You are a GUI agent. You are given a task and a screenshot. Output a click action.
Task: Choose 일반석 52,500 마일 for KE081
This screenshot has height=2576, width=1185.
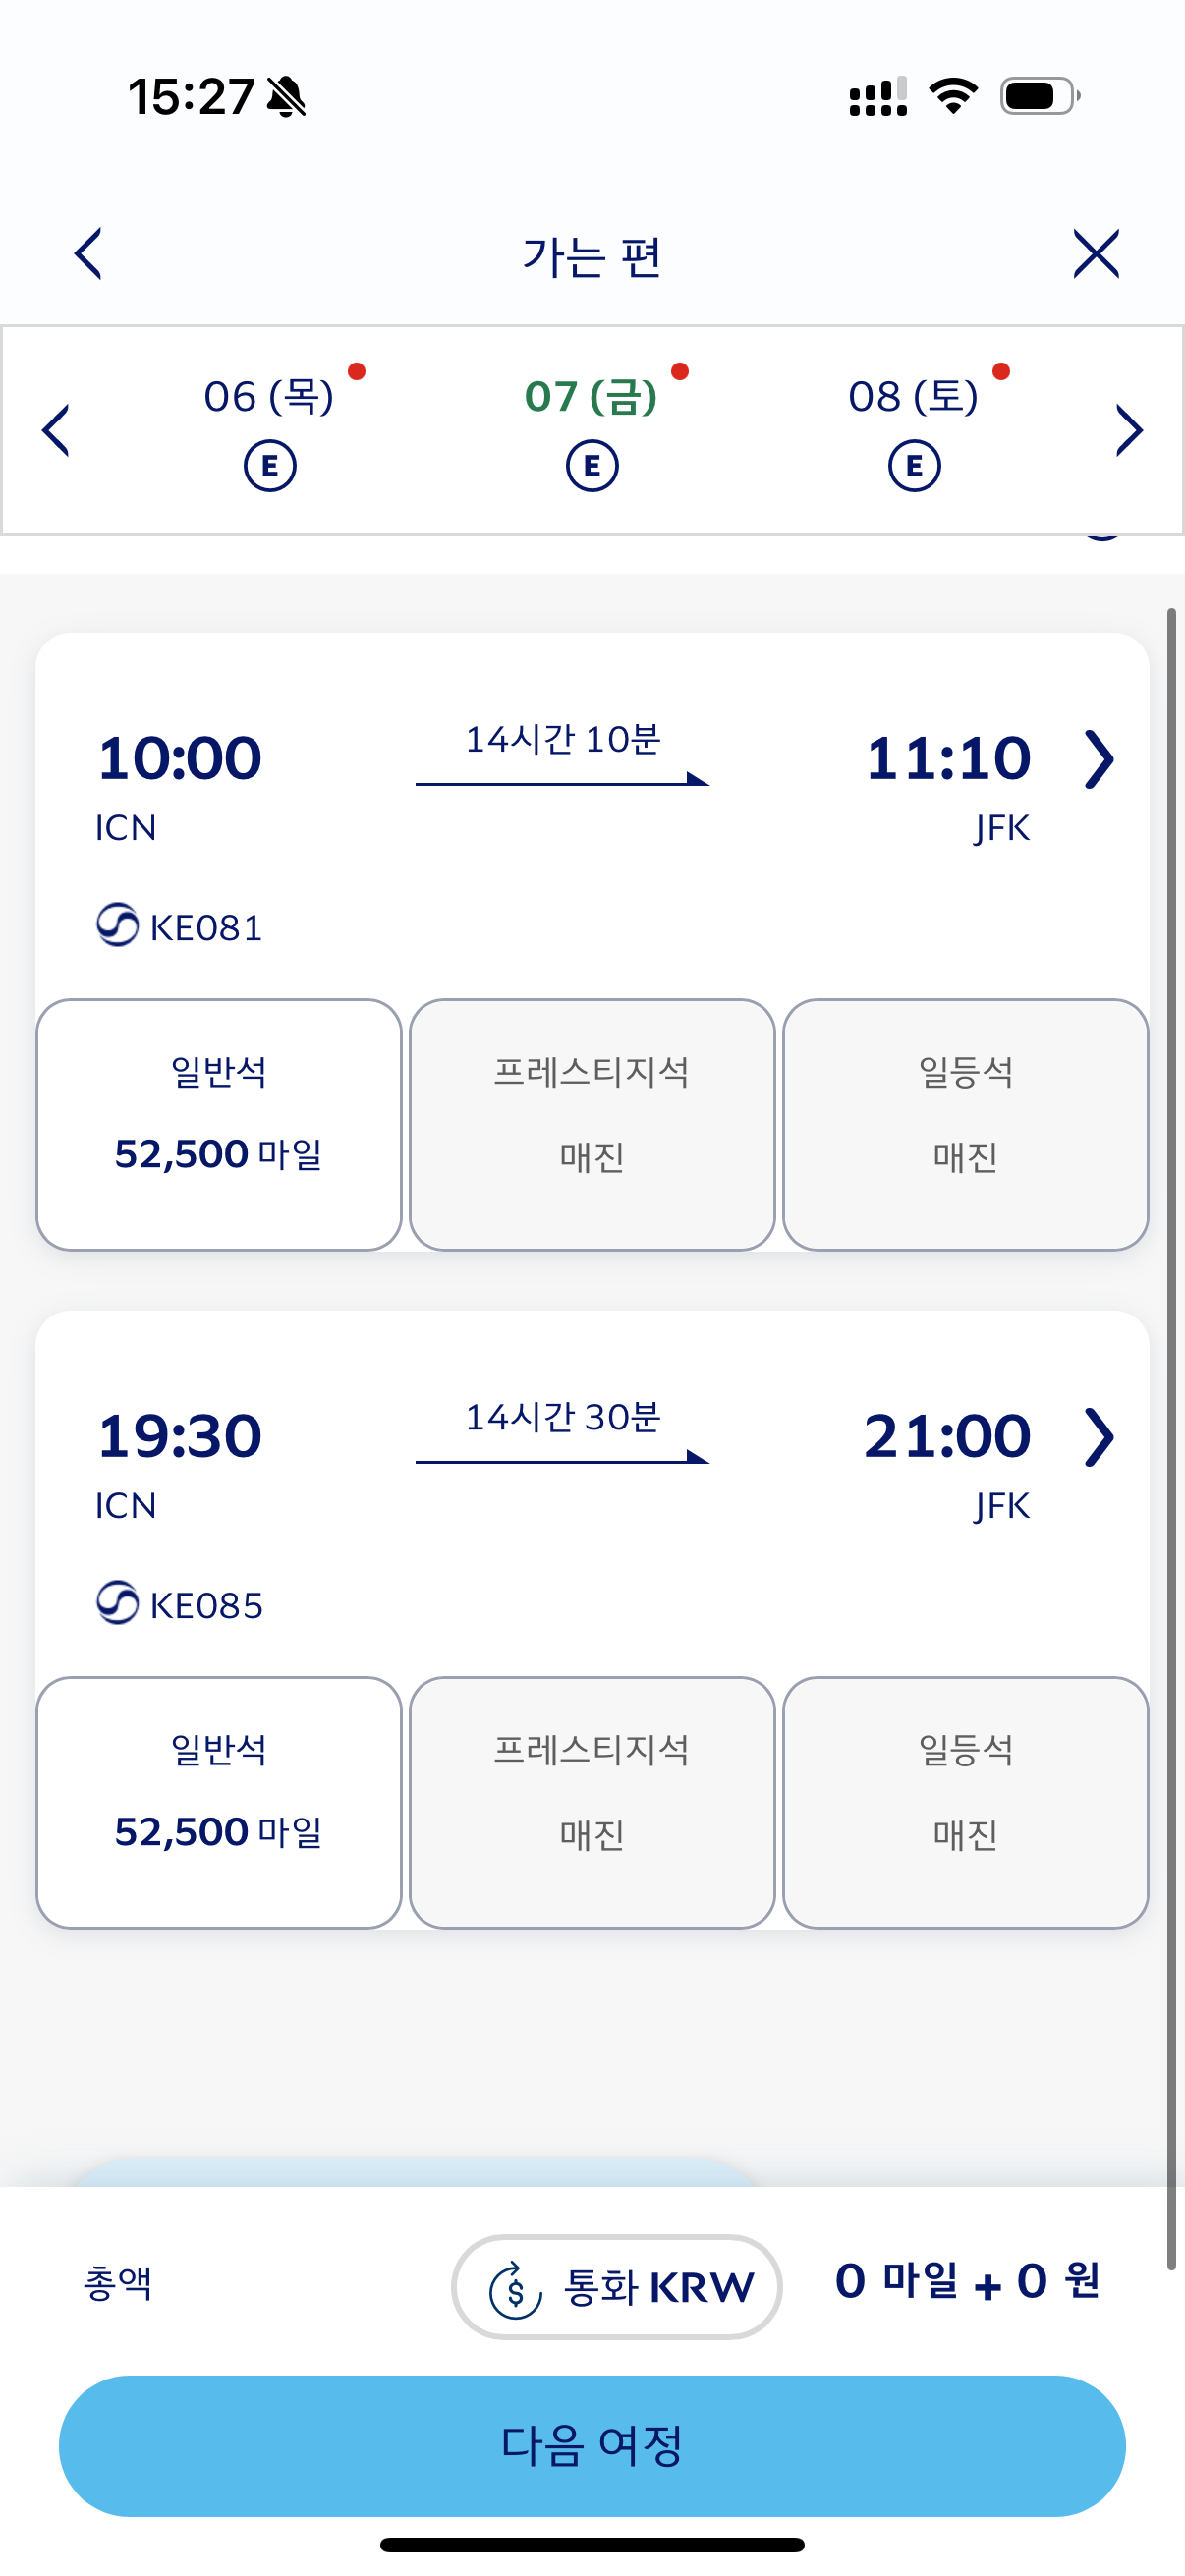219,1124
